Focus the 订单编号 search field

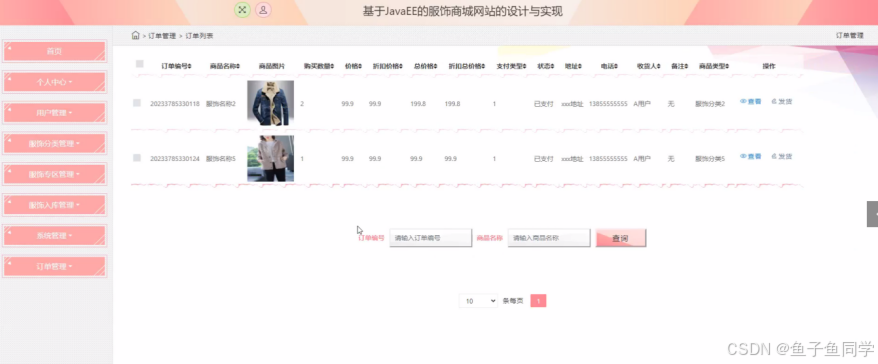pos(431,238)
